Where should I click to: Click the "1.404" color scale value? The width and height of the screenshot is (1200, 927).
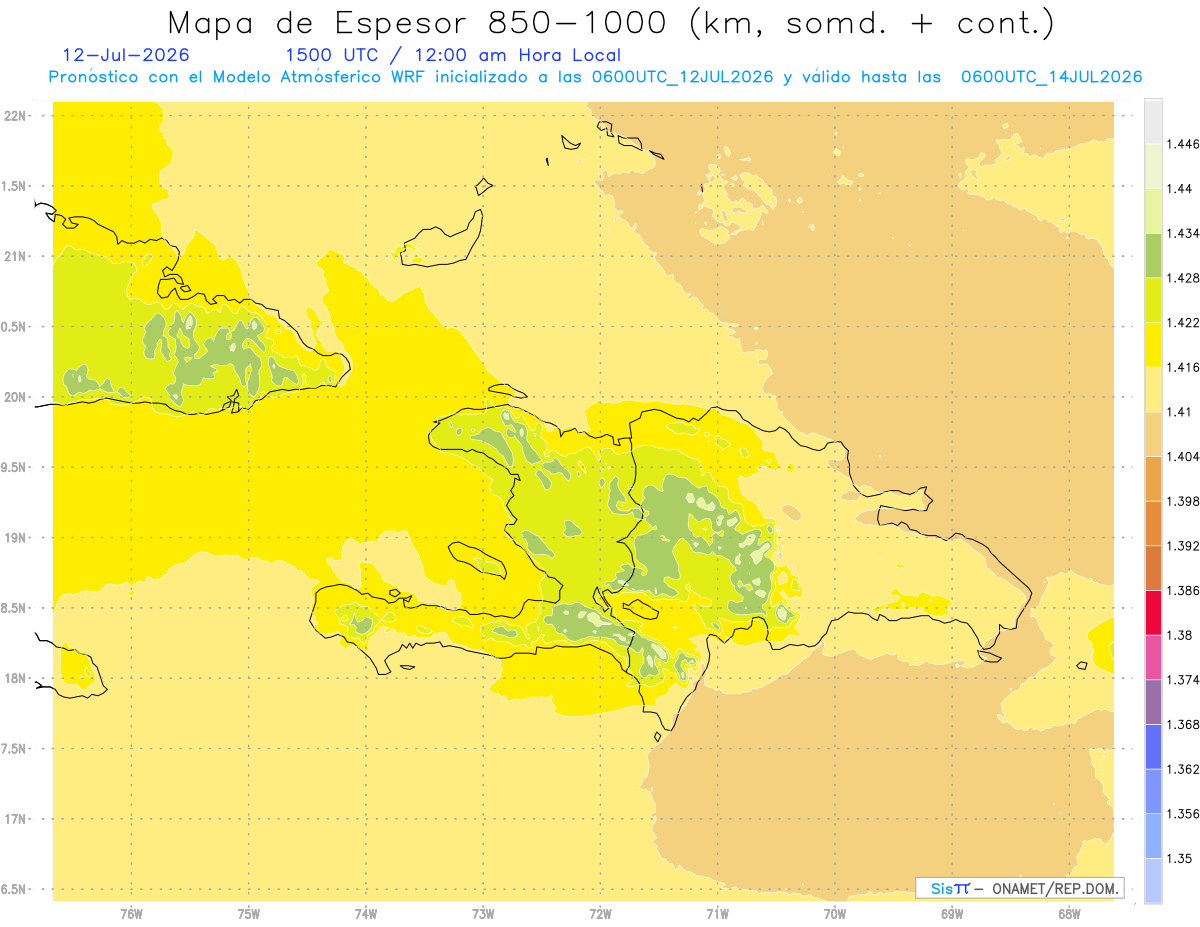(1183, 456)
